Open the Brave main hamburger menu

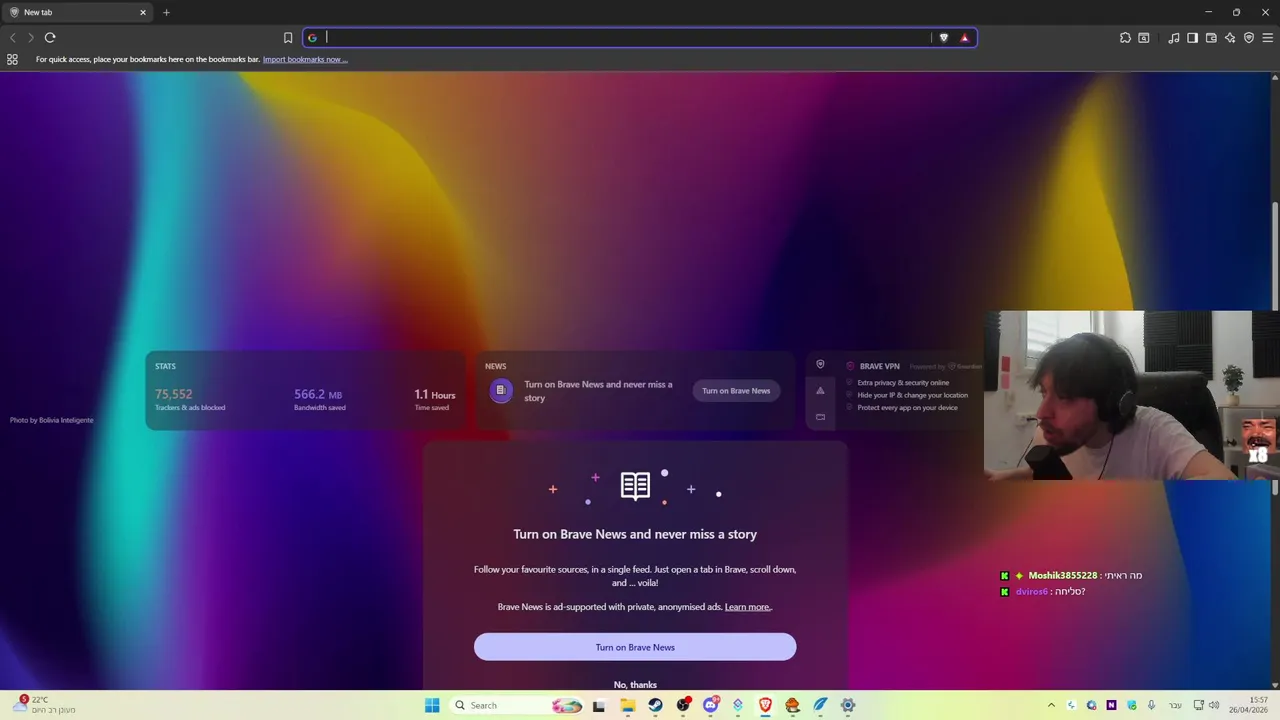coord(1268,38)
